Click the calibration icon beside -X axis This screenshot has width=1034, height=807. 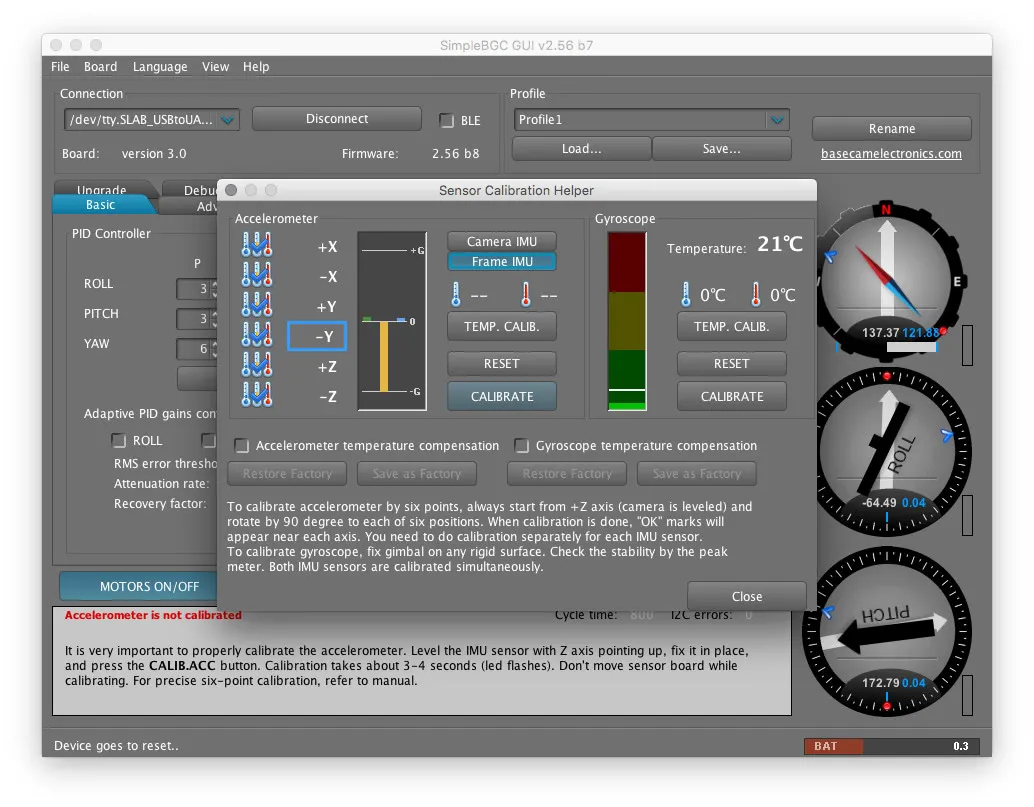coord(257,275)
